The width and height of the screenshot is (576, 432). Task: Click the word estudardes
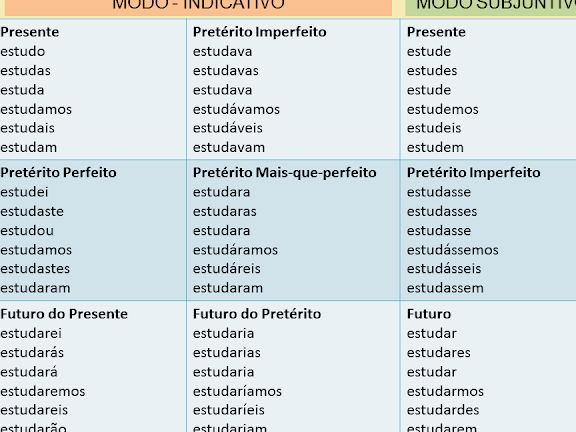443,410
